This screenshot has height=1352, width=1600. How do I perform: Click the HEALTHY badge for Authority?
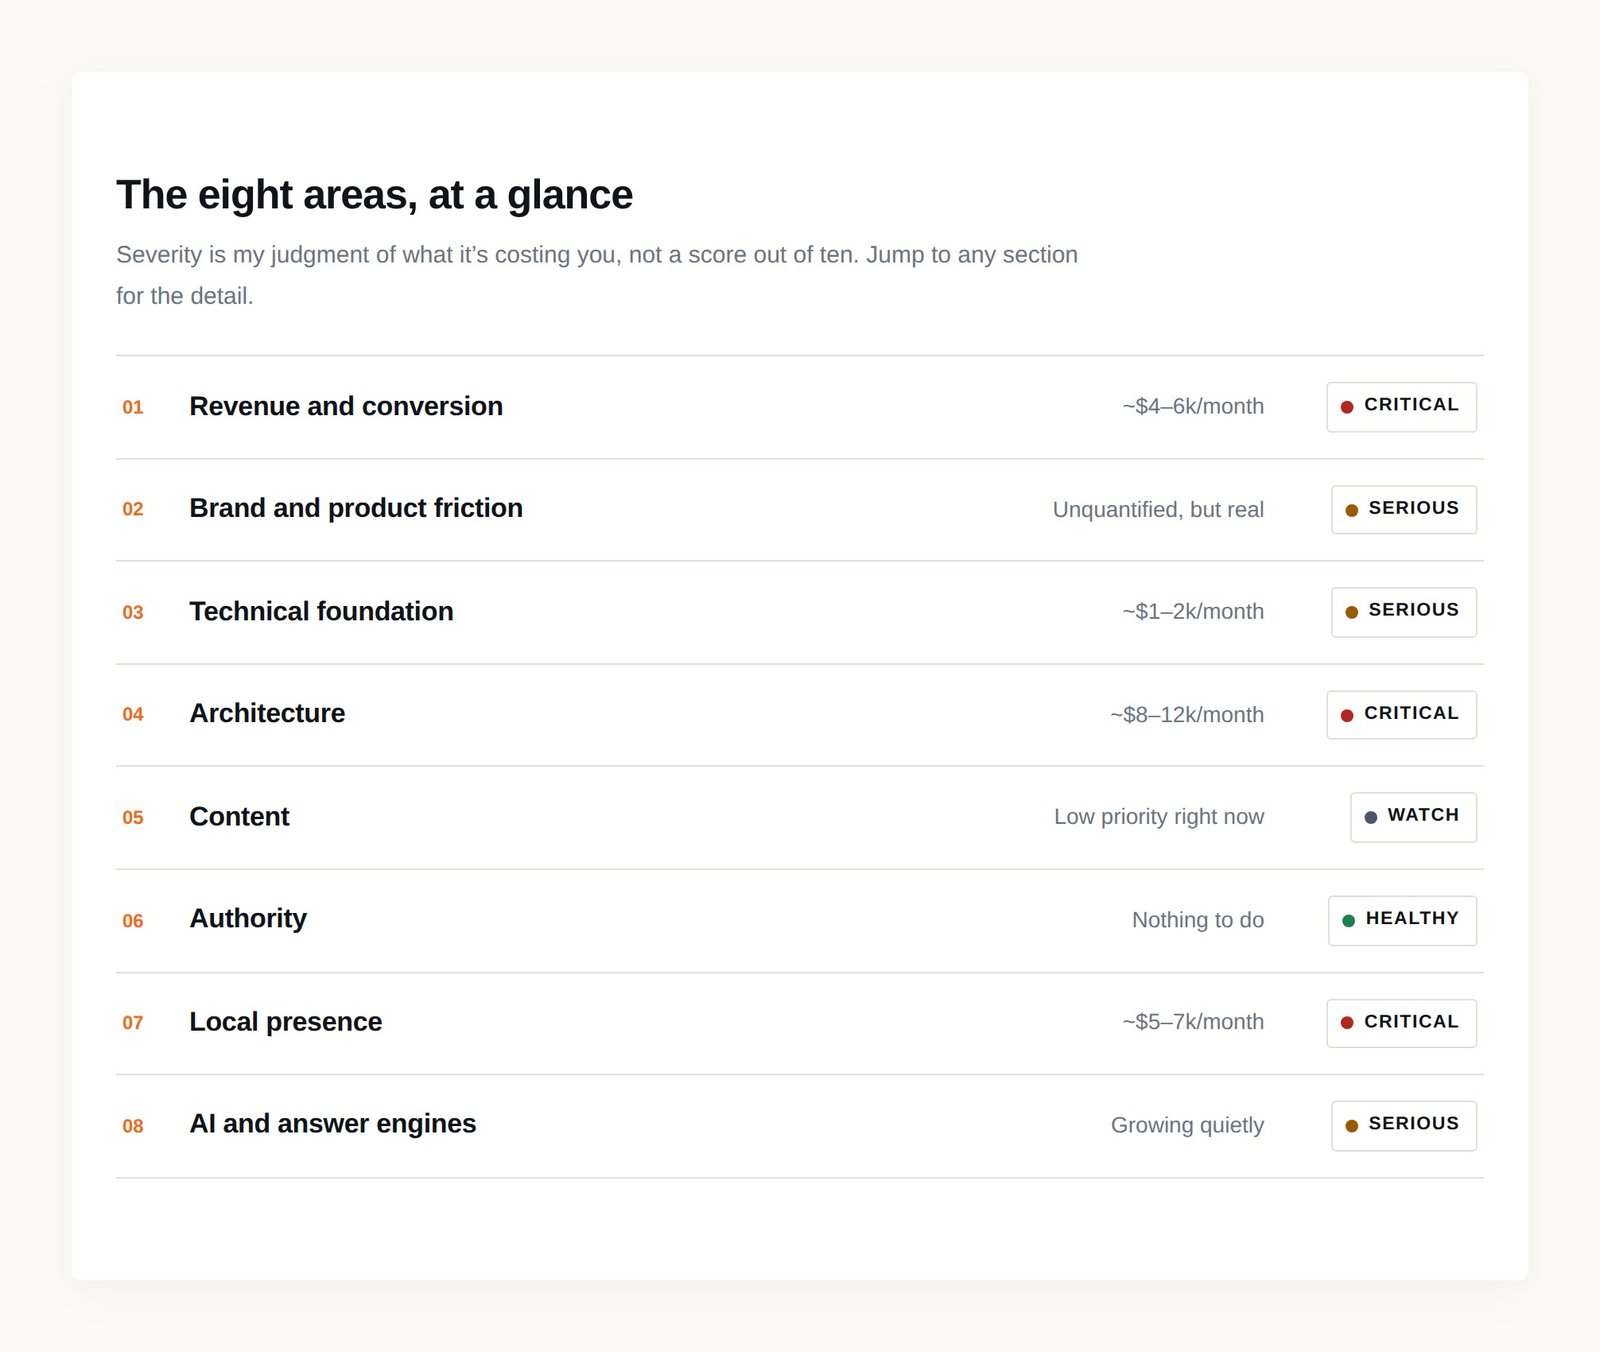(x=1402, y=921)
